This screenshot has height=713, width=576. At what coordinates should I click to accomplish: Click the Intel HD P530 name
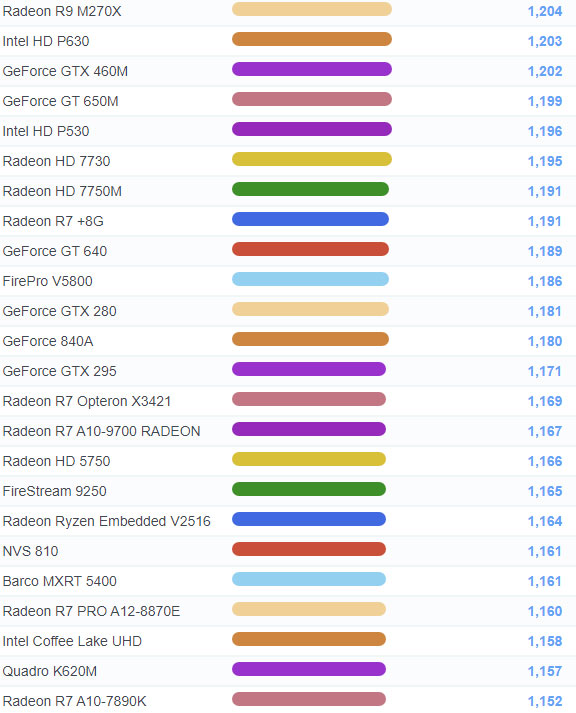tap(46, 131)
